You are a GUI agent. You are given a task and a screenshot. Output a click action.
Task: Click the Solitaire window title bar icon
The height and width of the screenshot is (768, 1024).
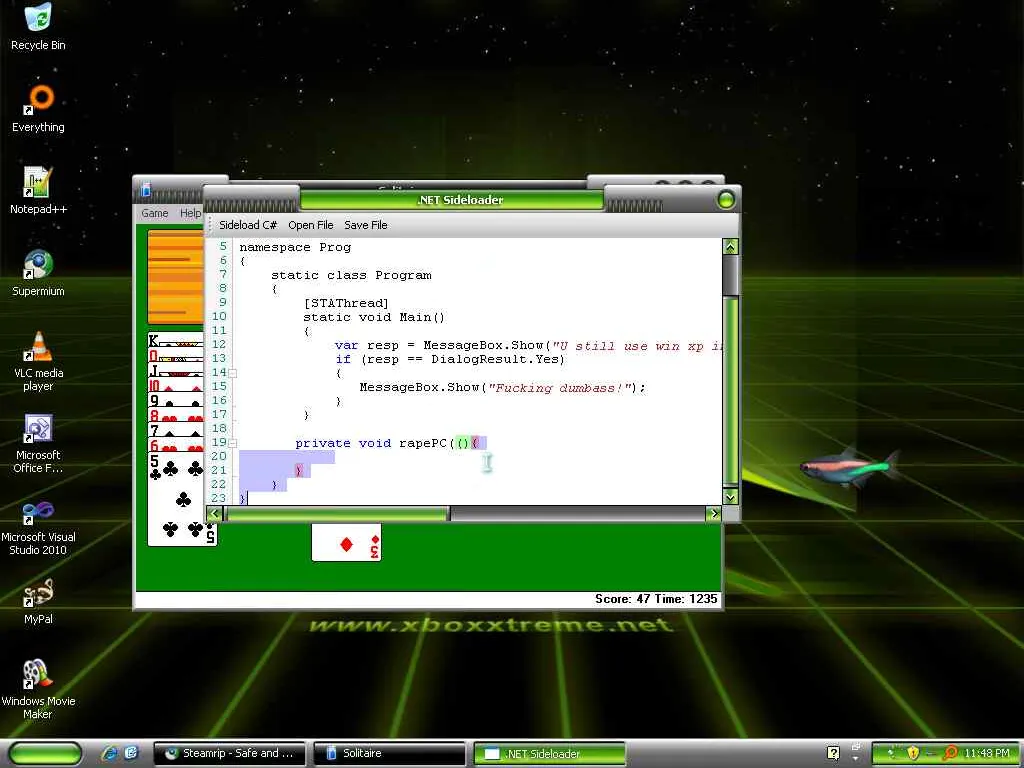(146, 189)
